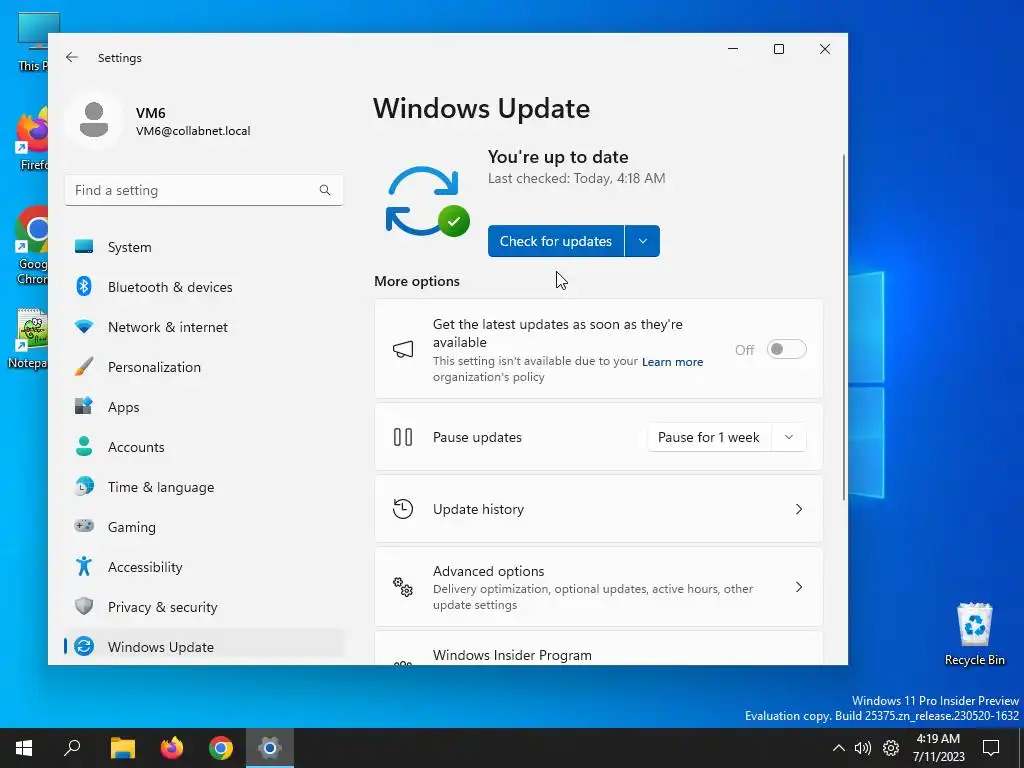Open File Explorer from the taskbar

(x=122, y=747)
